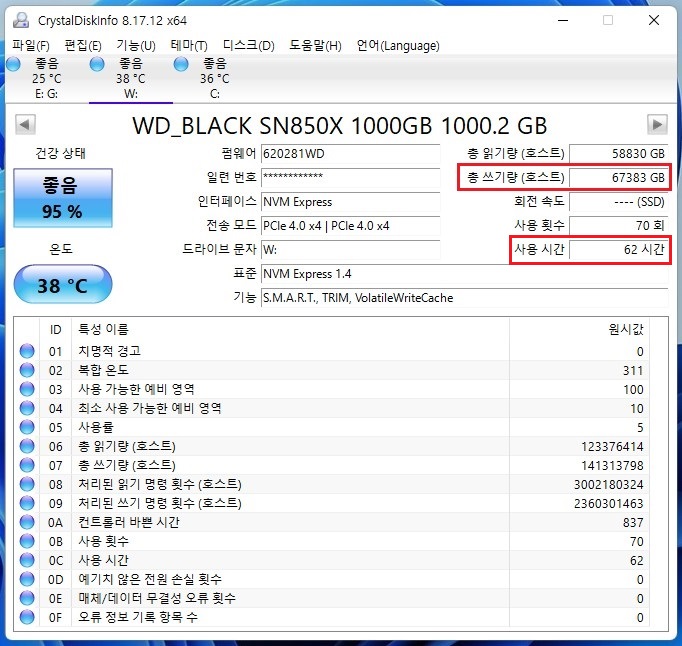
Task: Click the 특성 이름 column header
Action: pos(104,329)
